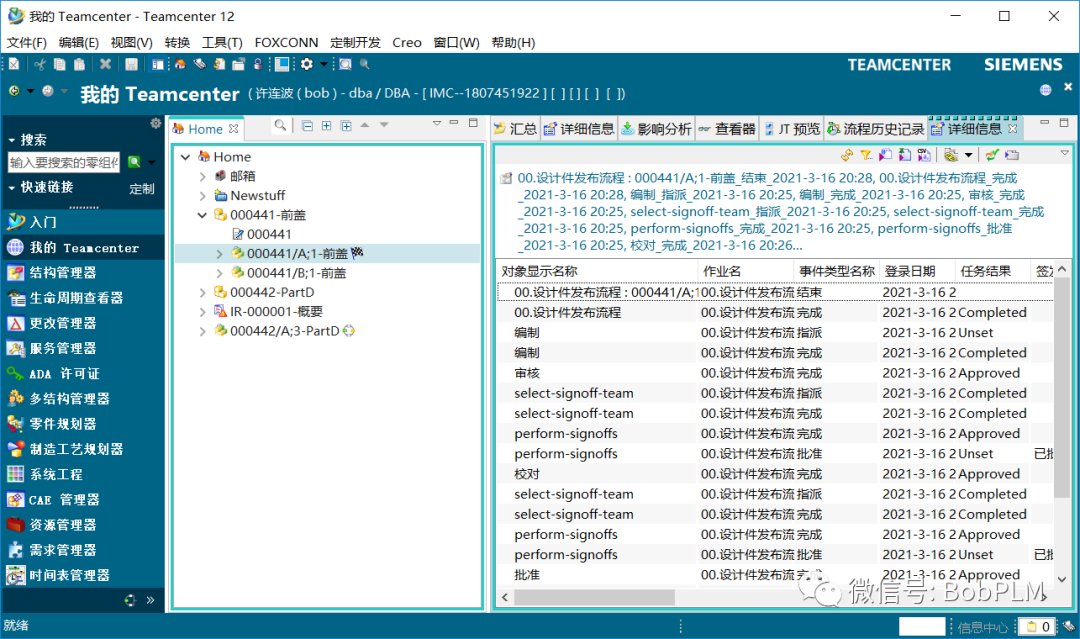Image resolution: width=1080 pixels, height=639 pixels.
Task: Switch to the 汇总 tab
Action: 515,129
